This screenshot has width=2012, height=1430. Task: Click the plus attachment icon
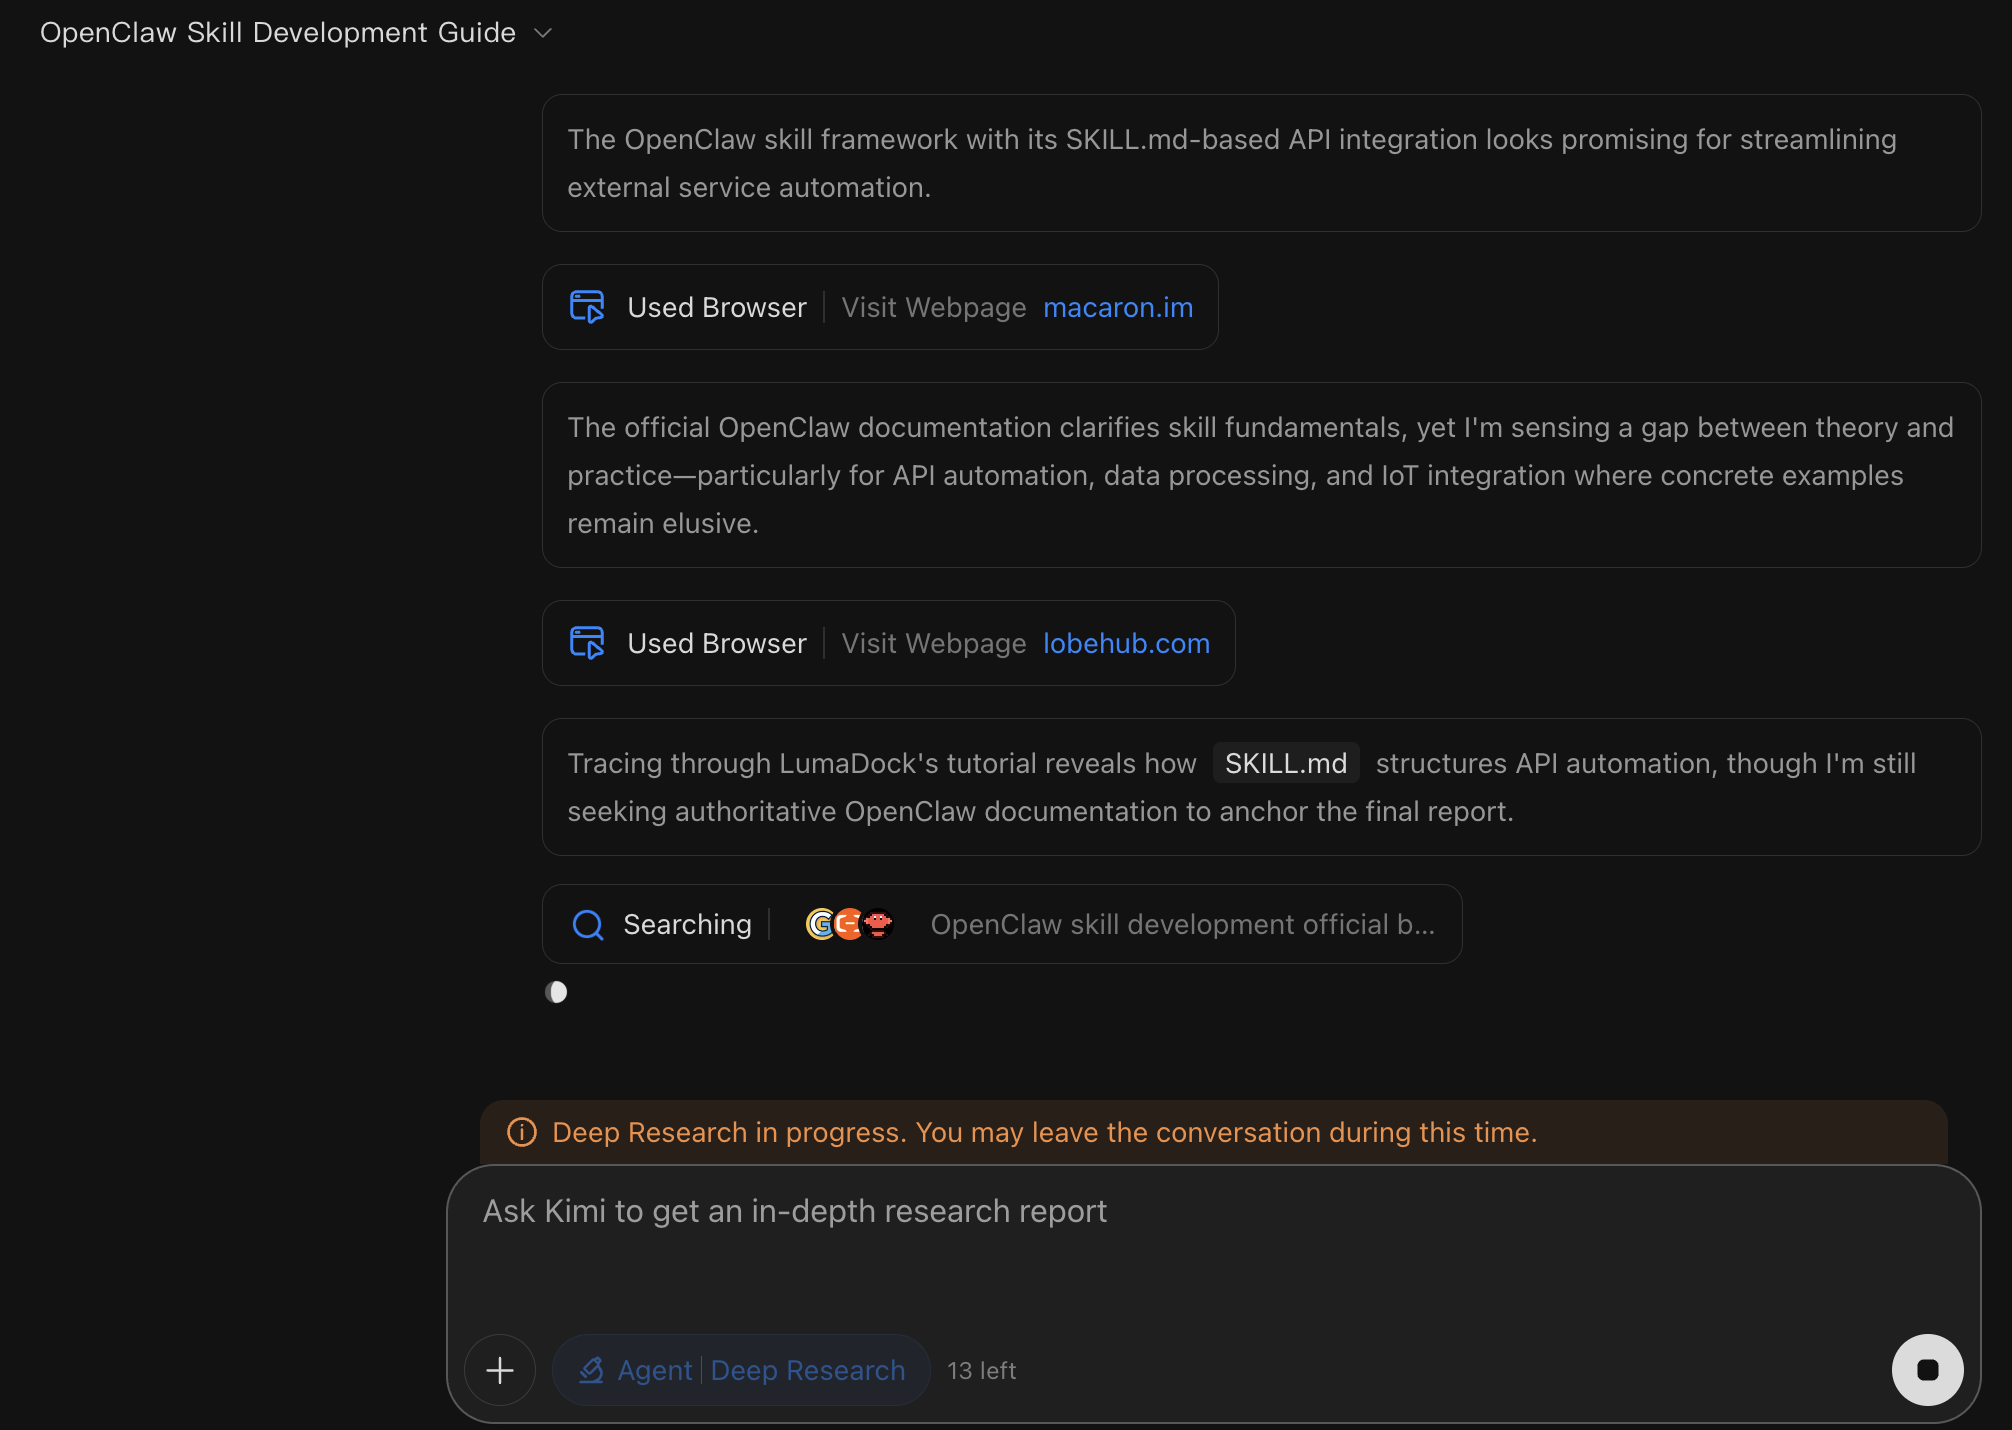coord(500,1370)
